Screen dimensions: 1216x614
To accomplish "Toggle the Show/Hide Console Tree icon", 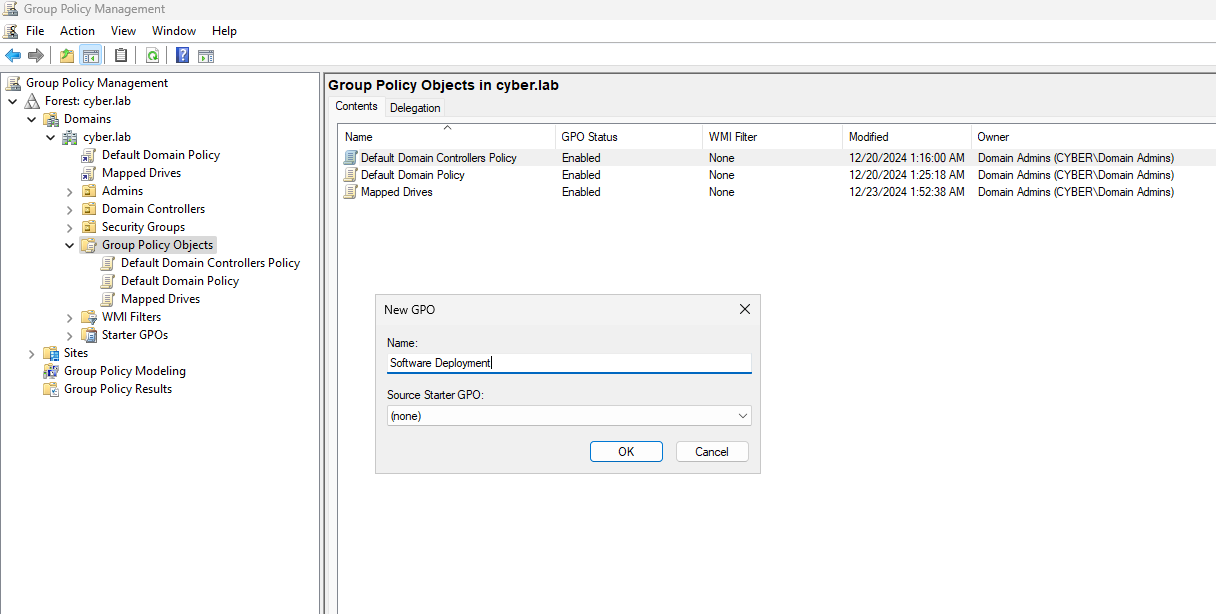I will [90, 56].
